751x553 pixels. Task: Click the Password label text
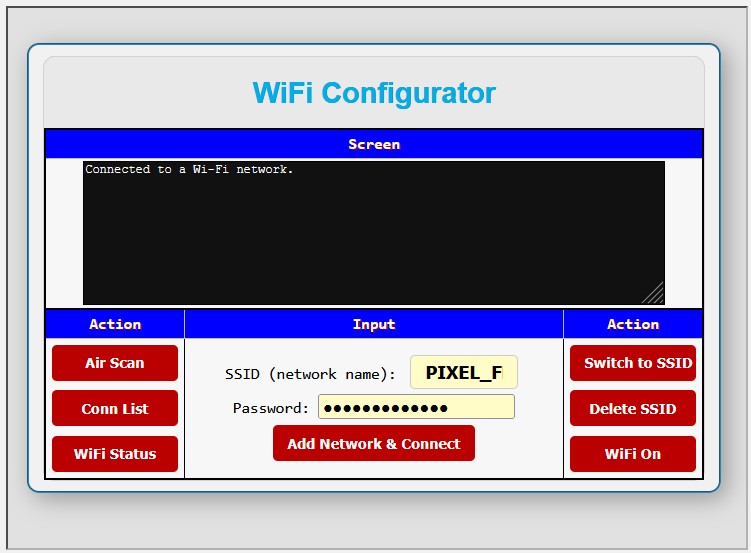271,408
